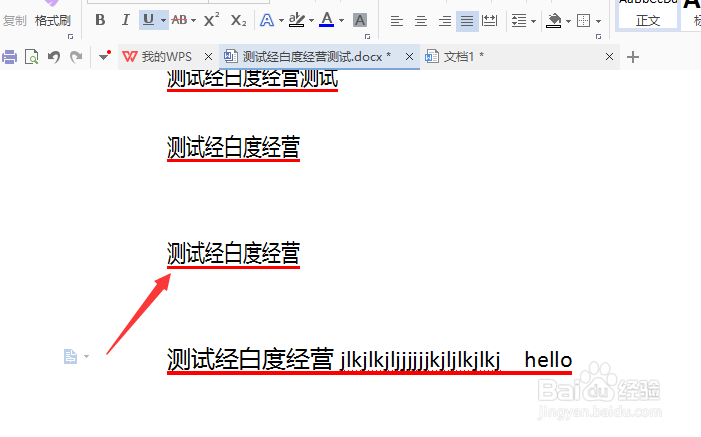
Task: Toggle italic formatting
Action: (x=126, y=20)
